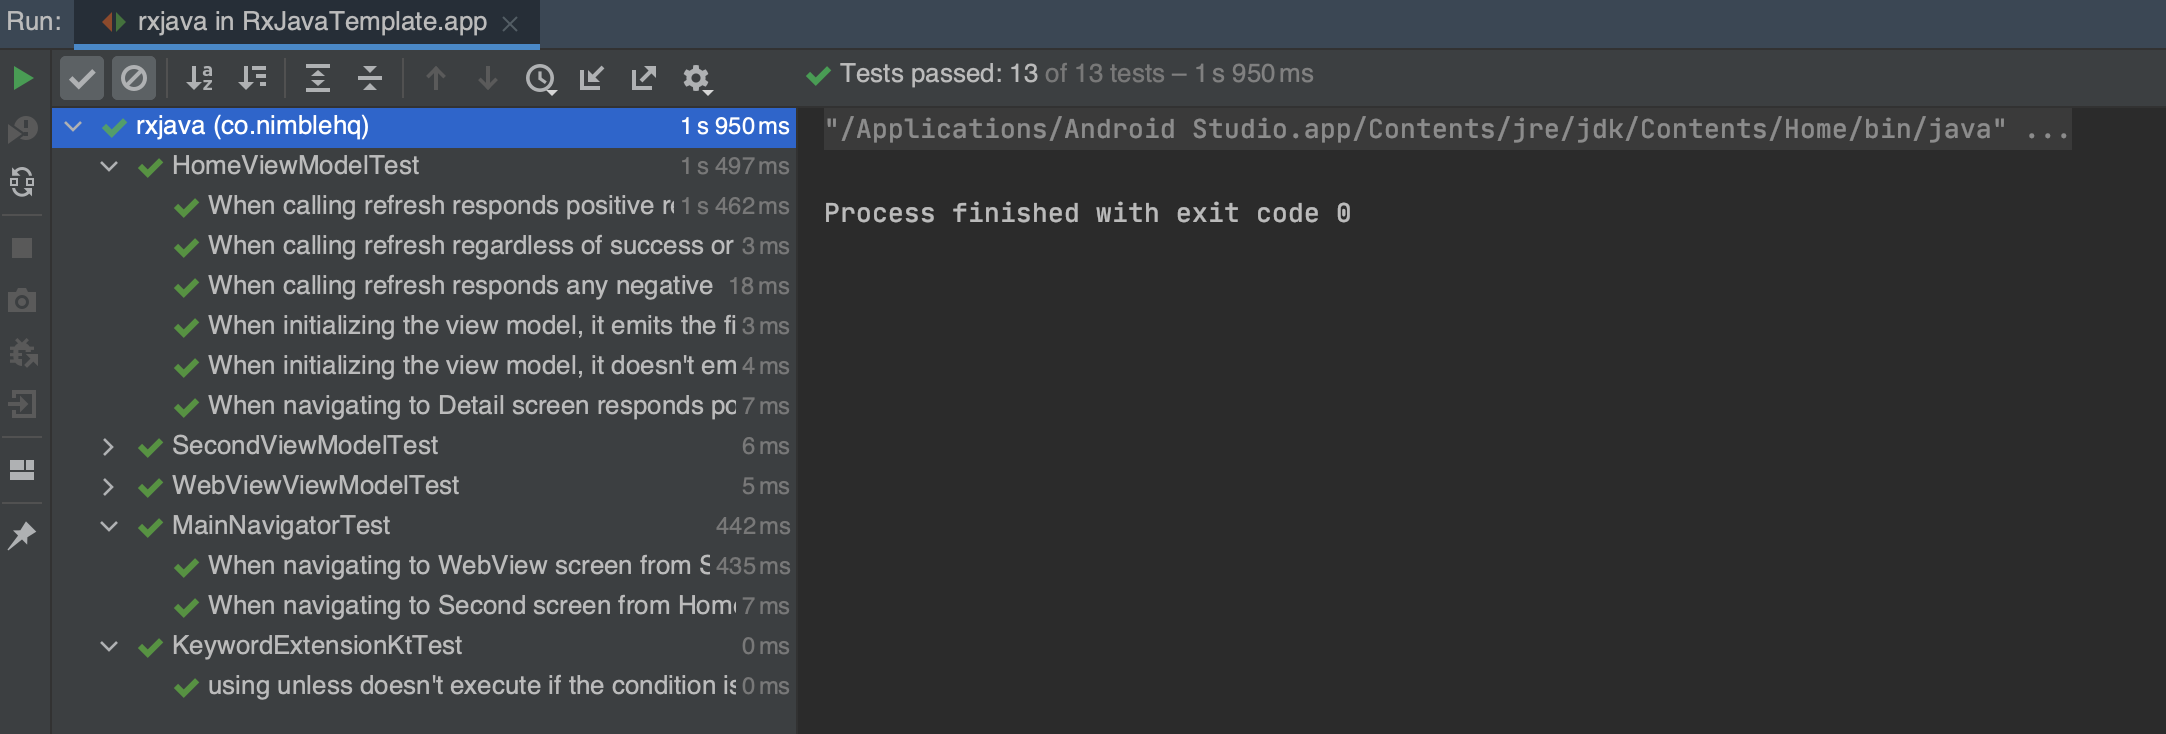
Task: Sort tests alphabetically
Action: click(x=200, y=78)
